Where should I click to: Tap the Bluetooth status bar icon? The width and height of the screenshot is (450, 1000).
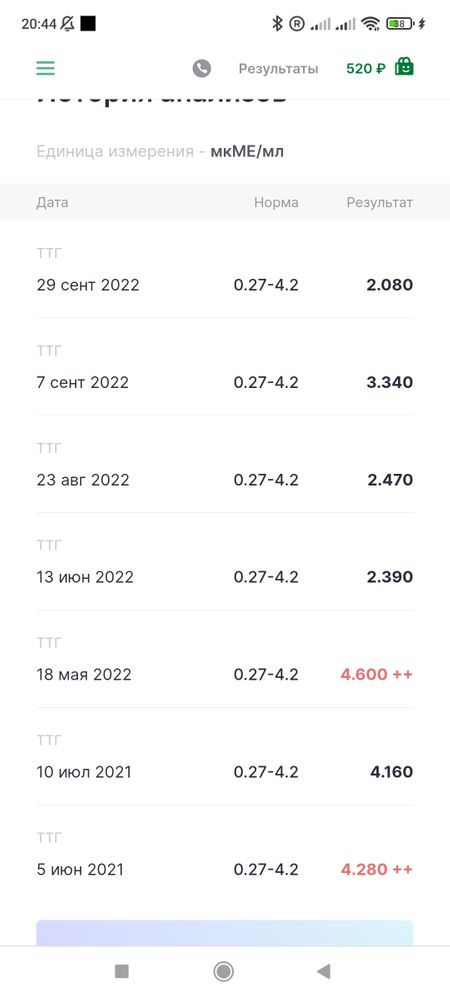coord(277,24)
